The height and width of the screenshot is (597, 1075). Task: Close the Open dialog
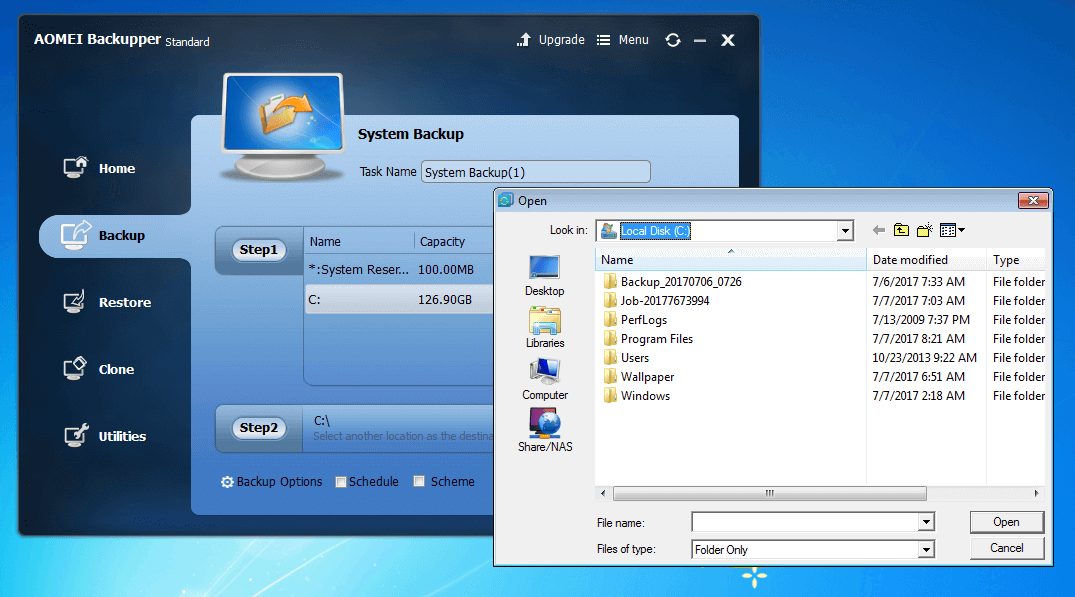(x=1032, y=200)
